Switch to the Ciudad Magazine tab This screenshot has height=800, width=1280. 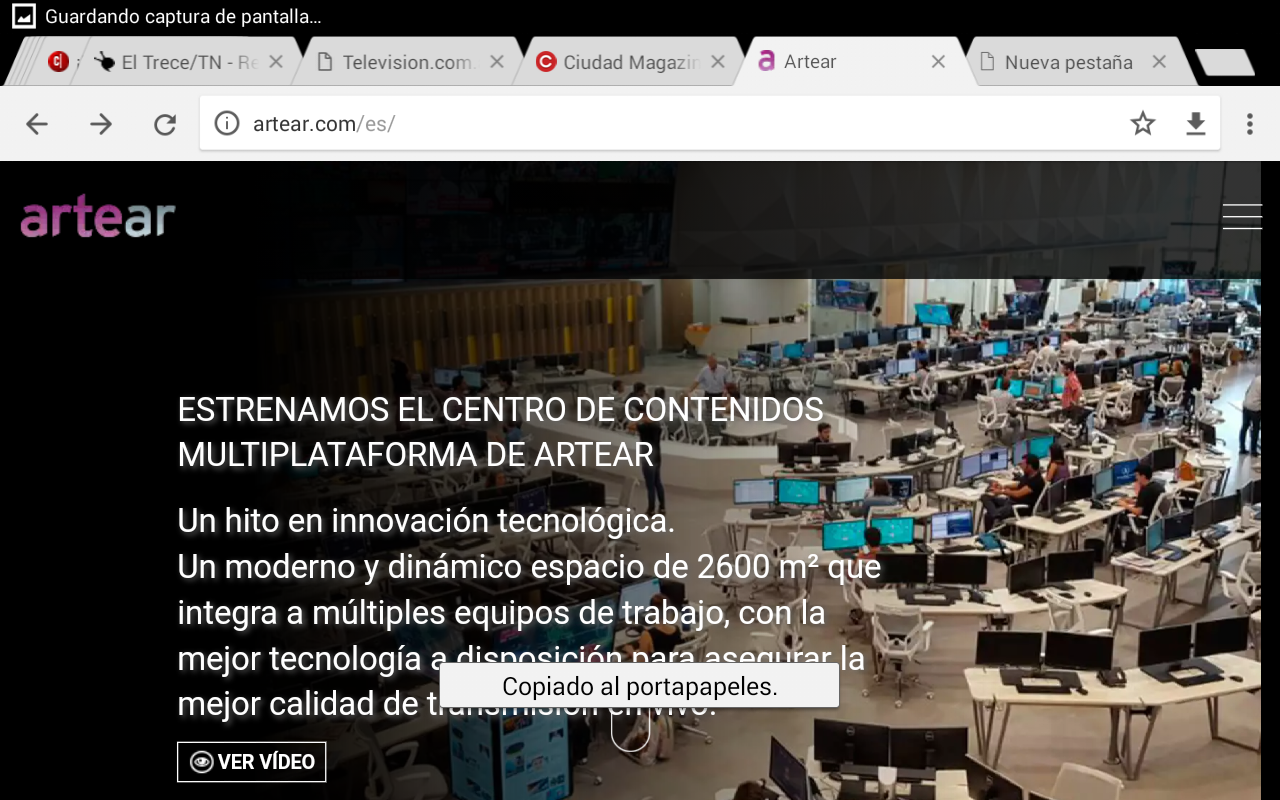(x=630, y=62)
